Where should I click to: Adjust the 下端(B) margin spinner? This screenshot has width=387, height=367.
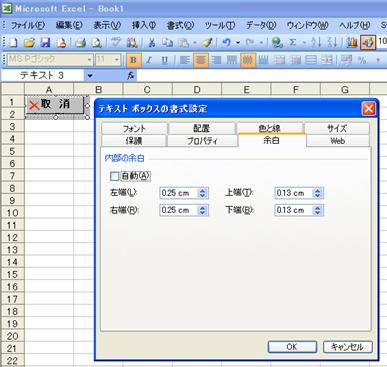click(318, 210)
